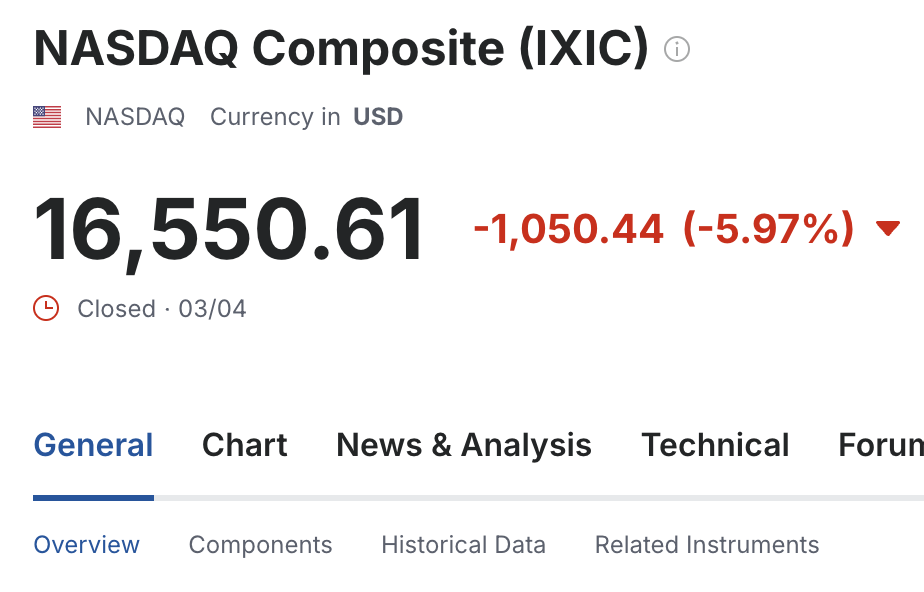
Task: Click the (-5.97%) percent change
Action: coord(768,229)
